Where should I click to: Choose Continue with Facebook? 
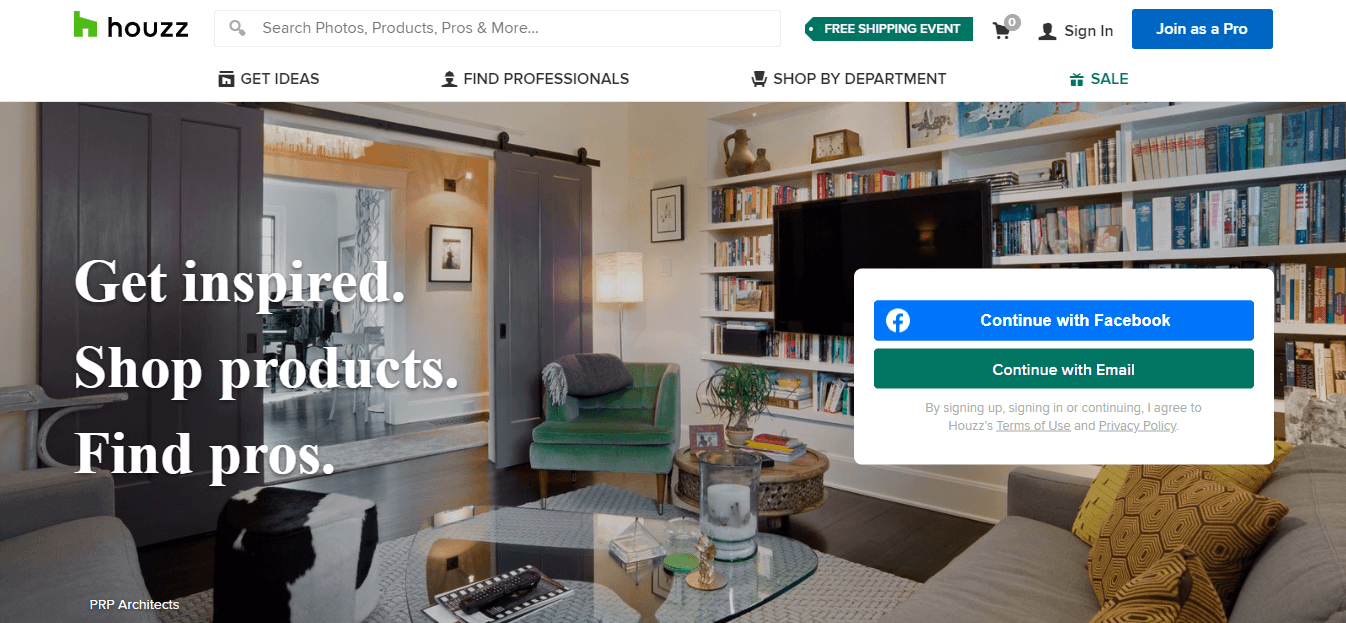click(1064, 321)
